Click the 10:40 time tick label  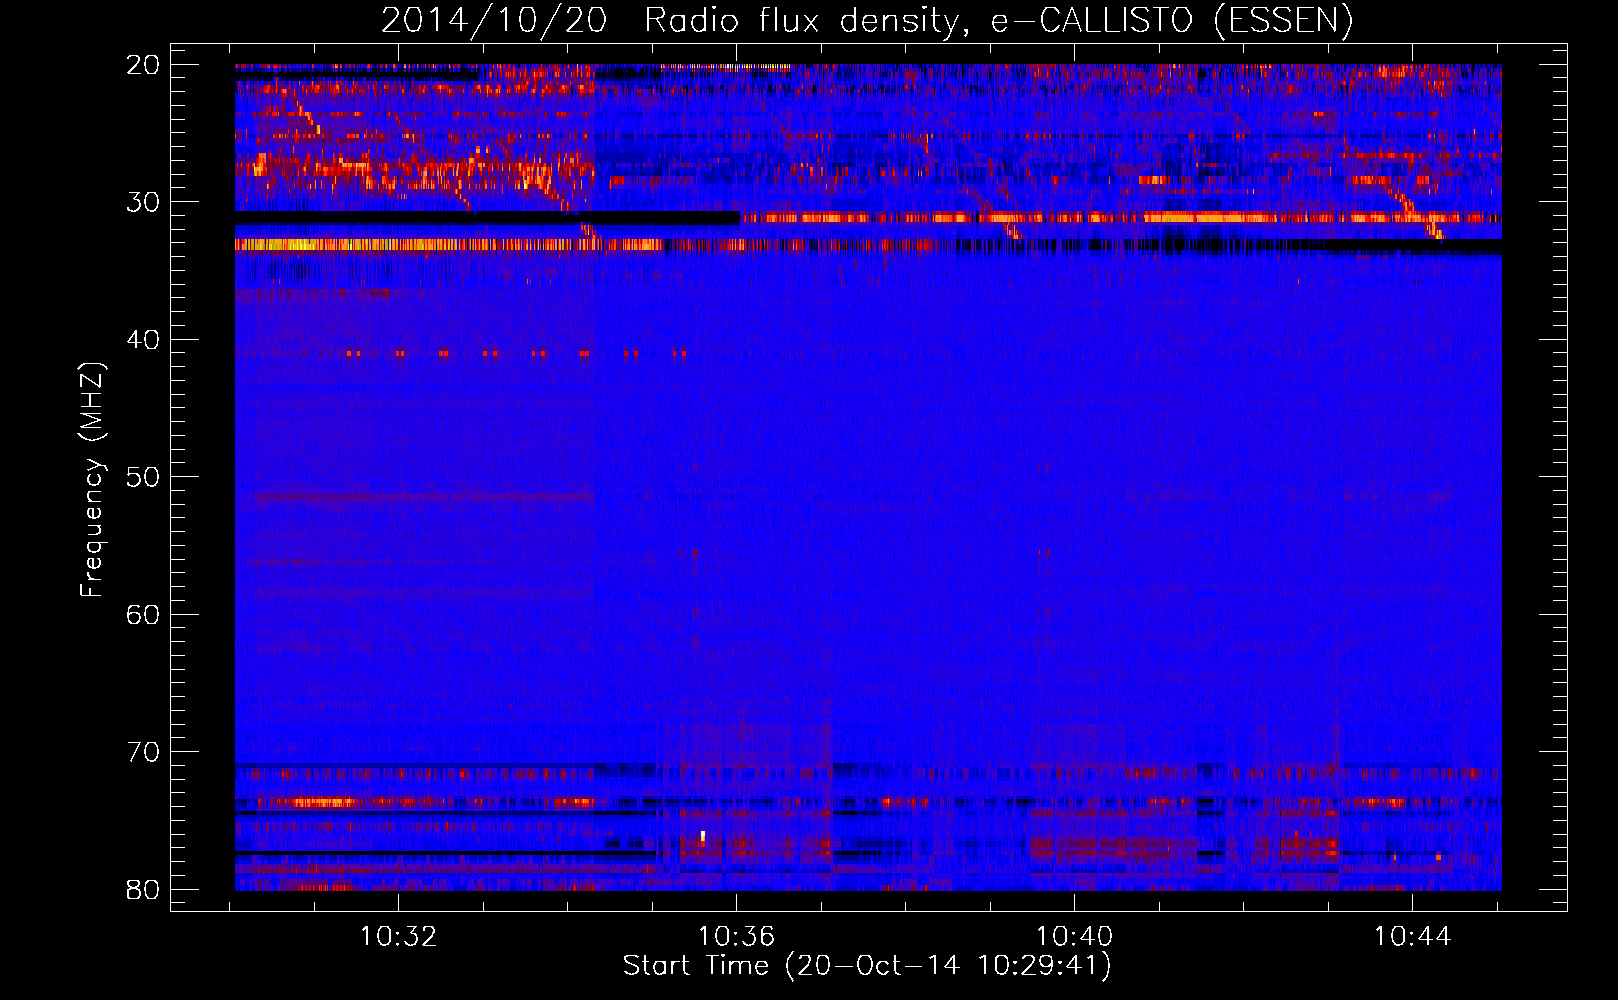point(1075,937)
